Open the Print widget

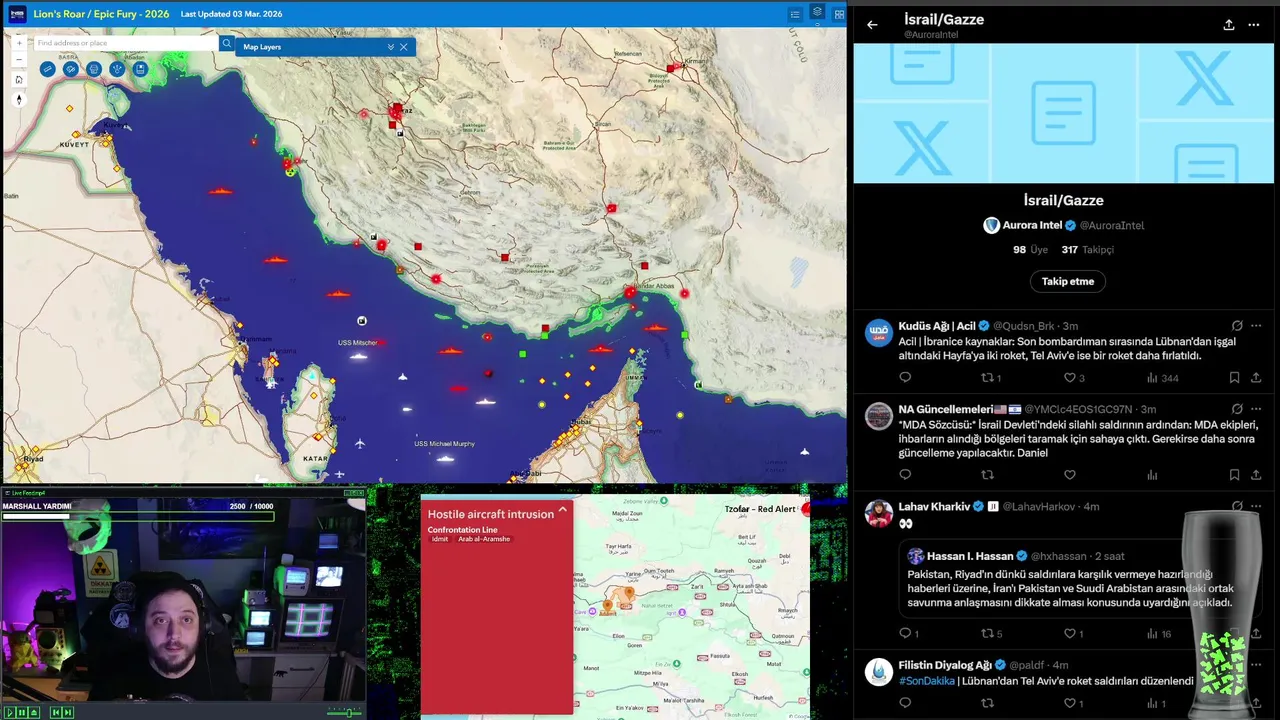[x=94, y=69]
